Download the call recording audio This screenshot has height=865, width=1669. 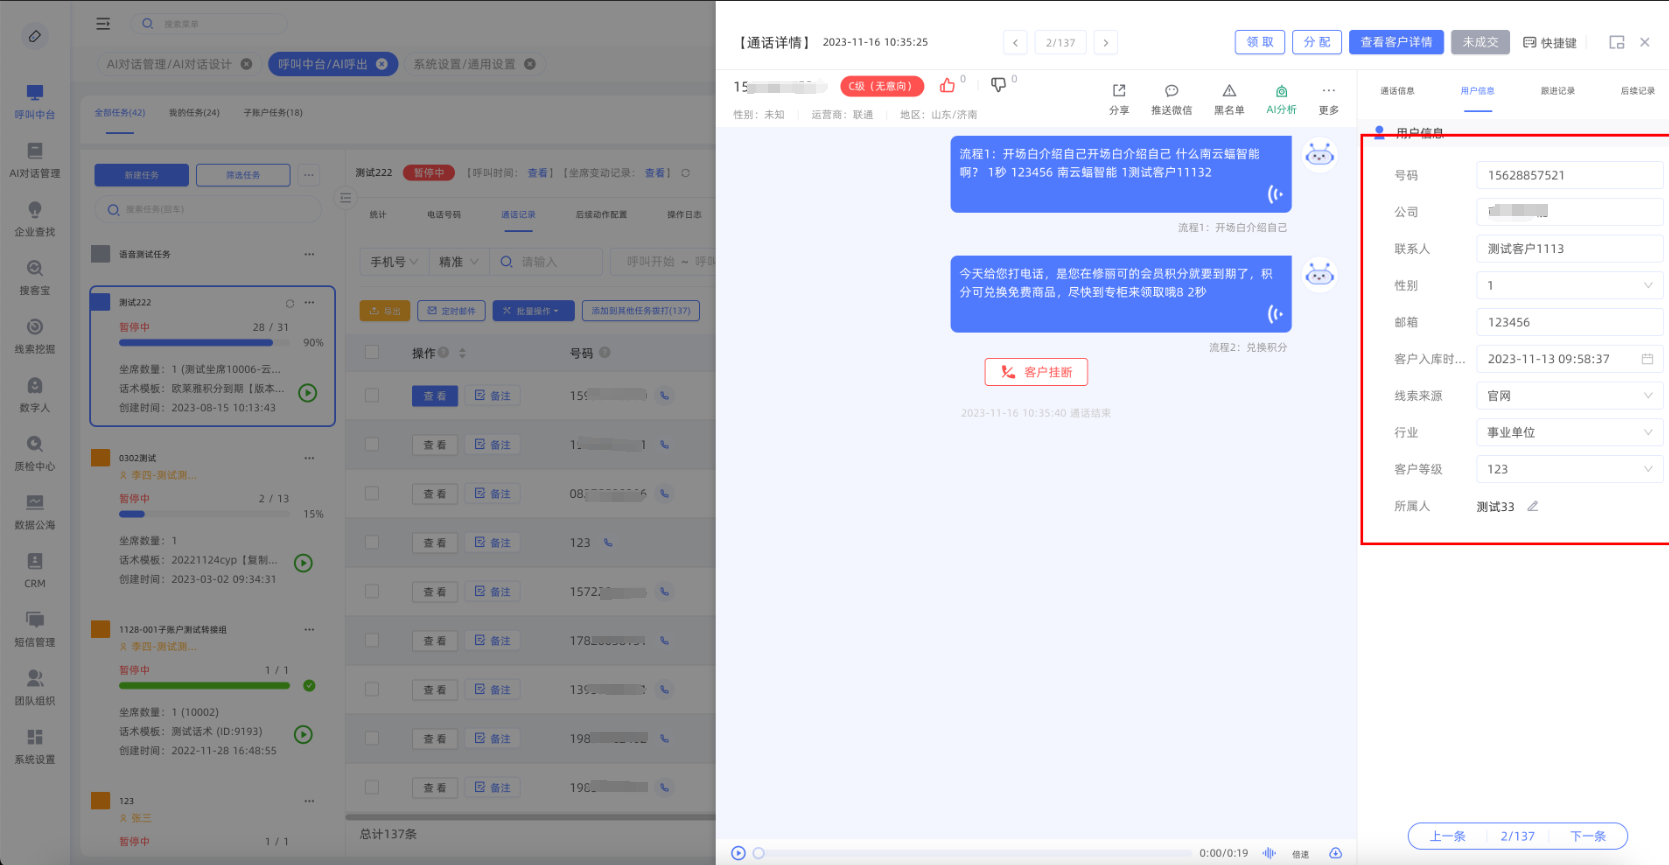tap(1335, 853)
